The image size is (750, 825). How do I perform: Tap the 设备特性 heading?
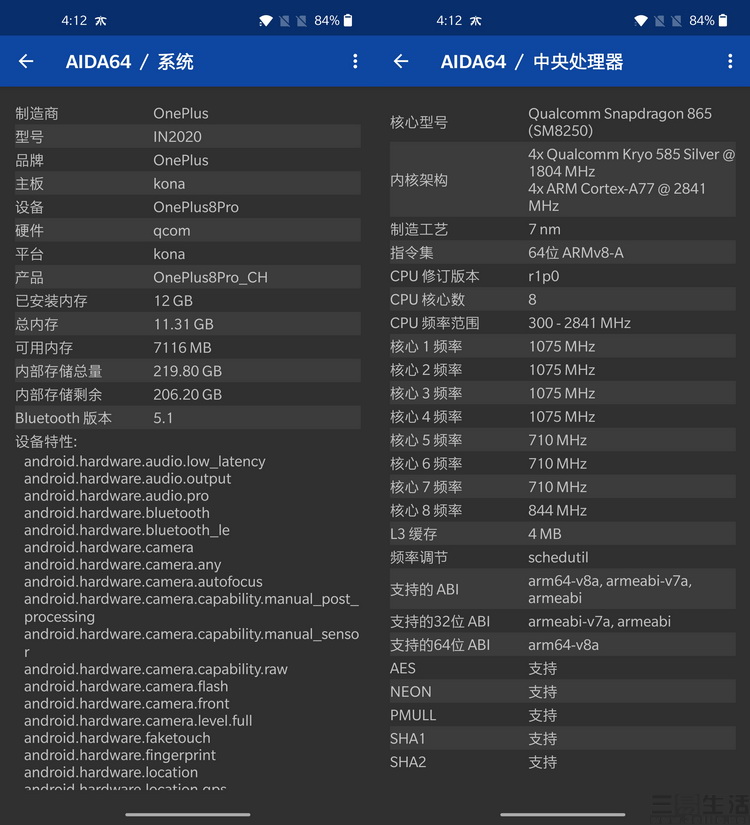tap(46, 441)
